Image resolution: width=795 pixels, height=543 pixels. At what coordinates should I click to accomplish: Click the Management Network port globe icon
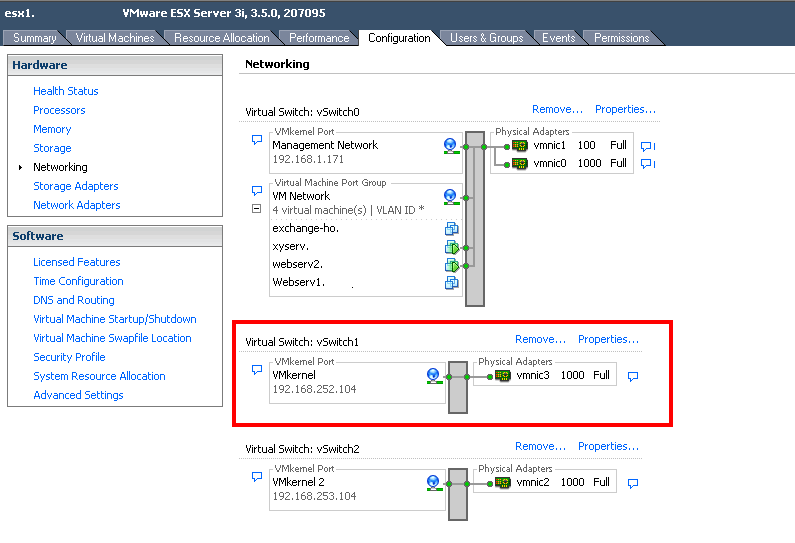450,146
